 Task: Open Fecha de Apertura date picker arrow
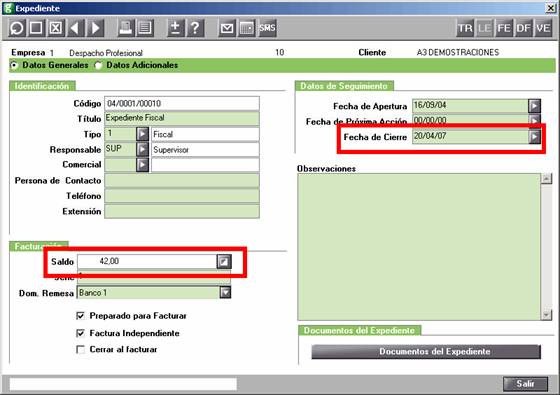(x=534, y=106)
